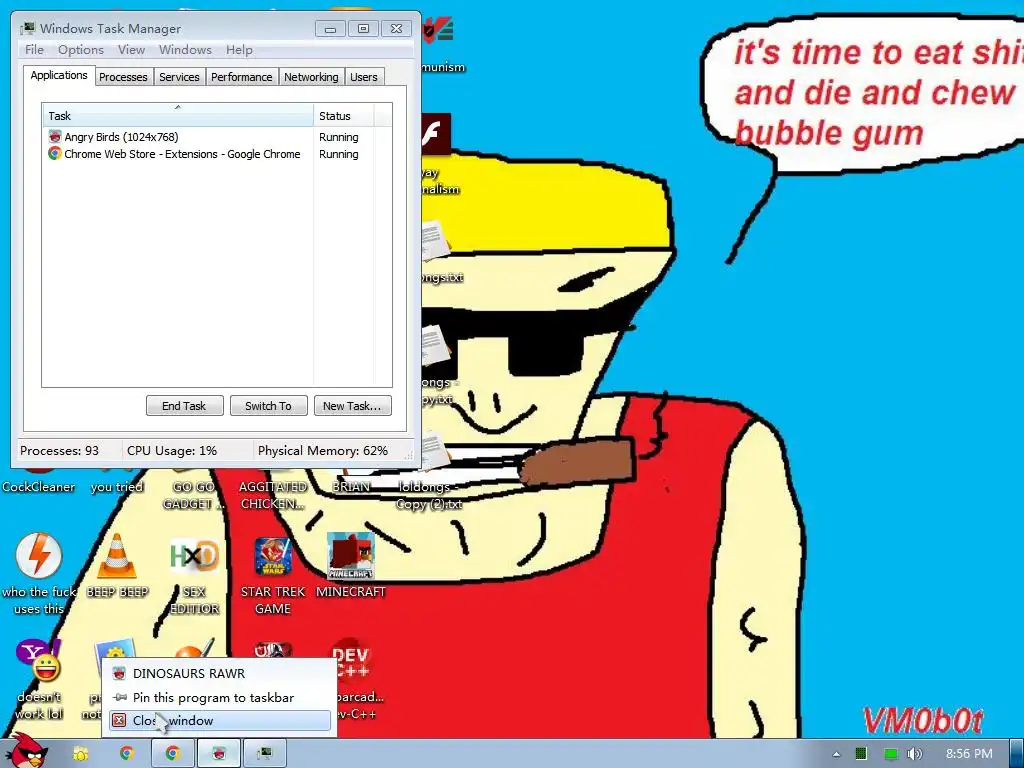Viewport: 1024px width, 768px height.
Task: Click the Running status for Angry Birds
Action: coord(338,137)
